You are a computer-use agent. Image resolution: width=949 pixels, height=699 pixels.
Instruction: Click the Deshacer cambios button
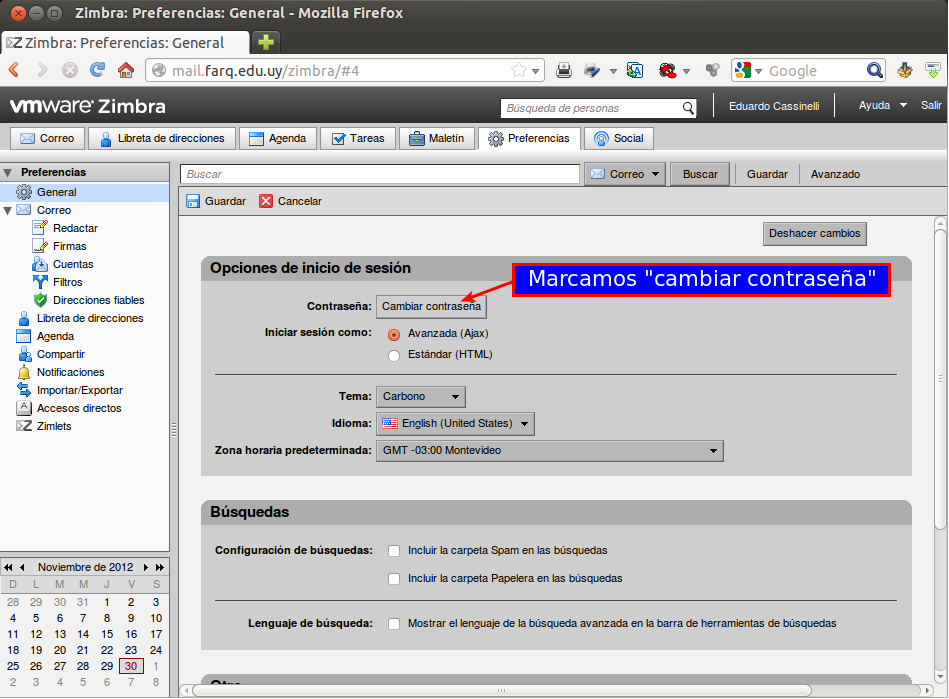(815, 234)
